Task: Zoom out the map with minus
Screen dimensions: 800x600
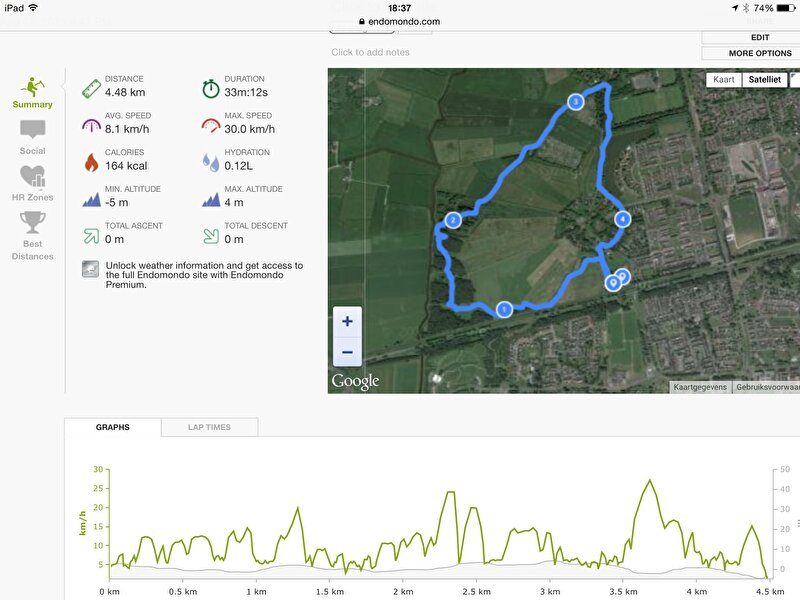Action: [347, 352]
